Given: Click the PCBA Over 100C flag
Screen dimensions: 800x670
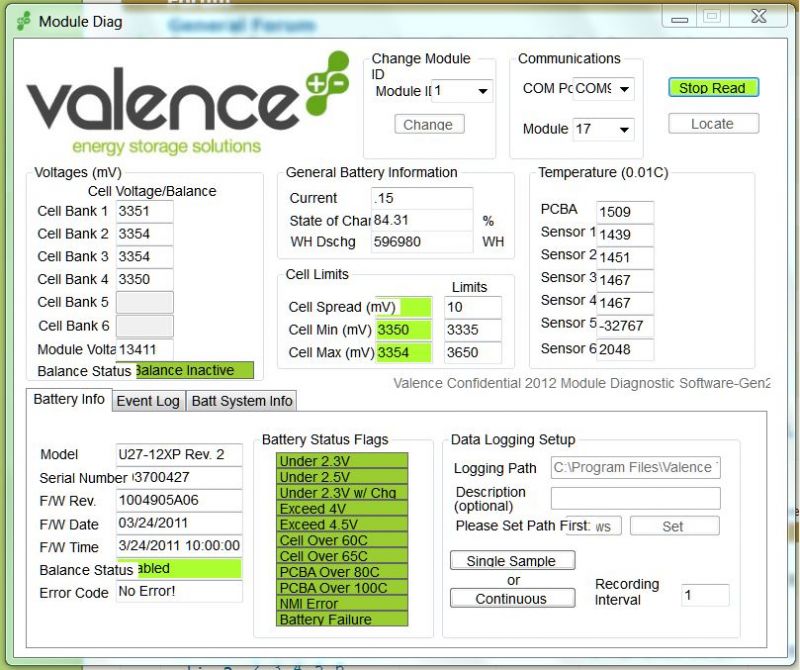Looking at the screenshot, I should click(x=342, y=587).
